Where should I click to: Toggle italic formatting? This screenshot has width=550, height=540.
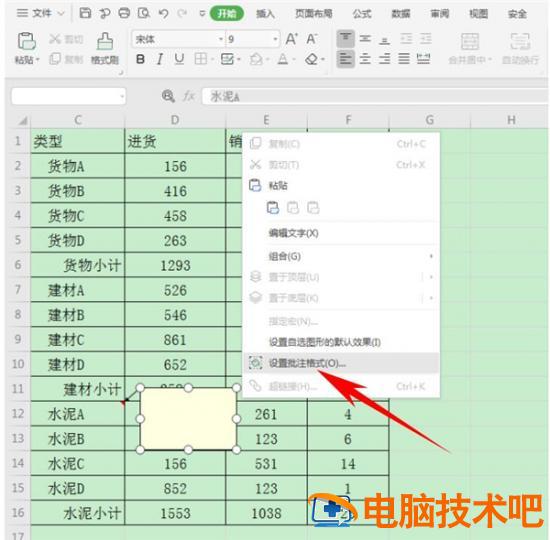point(160,59)
